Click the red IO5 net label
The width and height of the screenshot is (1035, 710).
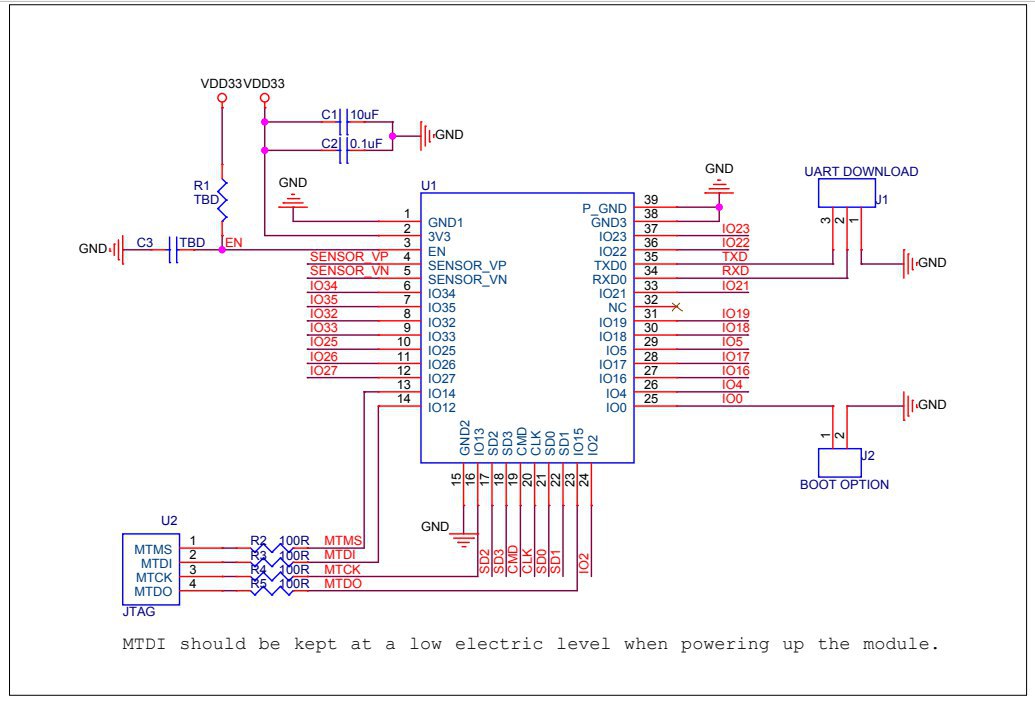click(733, 342)
